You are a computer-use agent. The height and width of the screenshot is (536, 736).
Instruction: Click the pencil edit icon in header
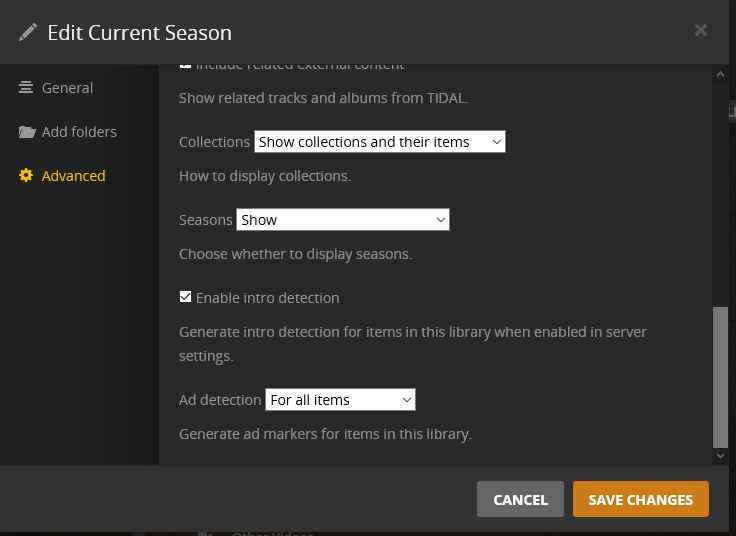point(28,32)
